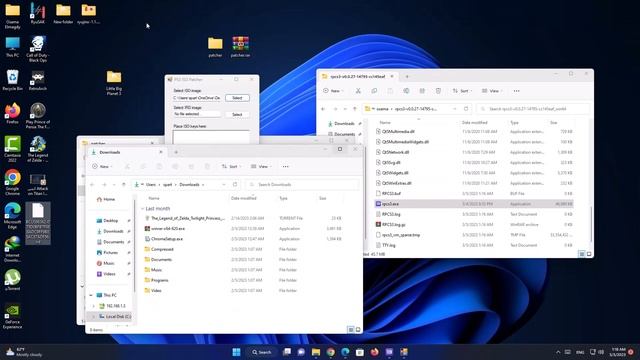Click Select button for ISO image in PS3 ISO Patcher
This screenshot has height=360, width=640.
click(237, 98)
